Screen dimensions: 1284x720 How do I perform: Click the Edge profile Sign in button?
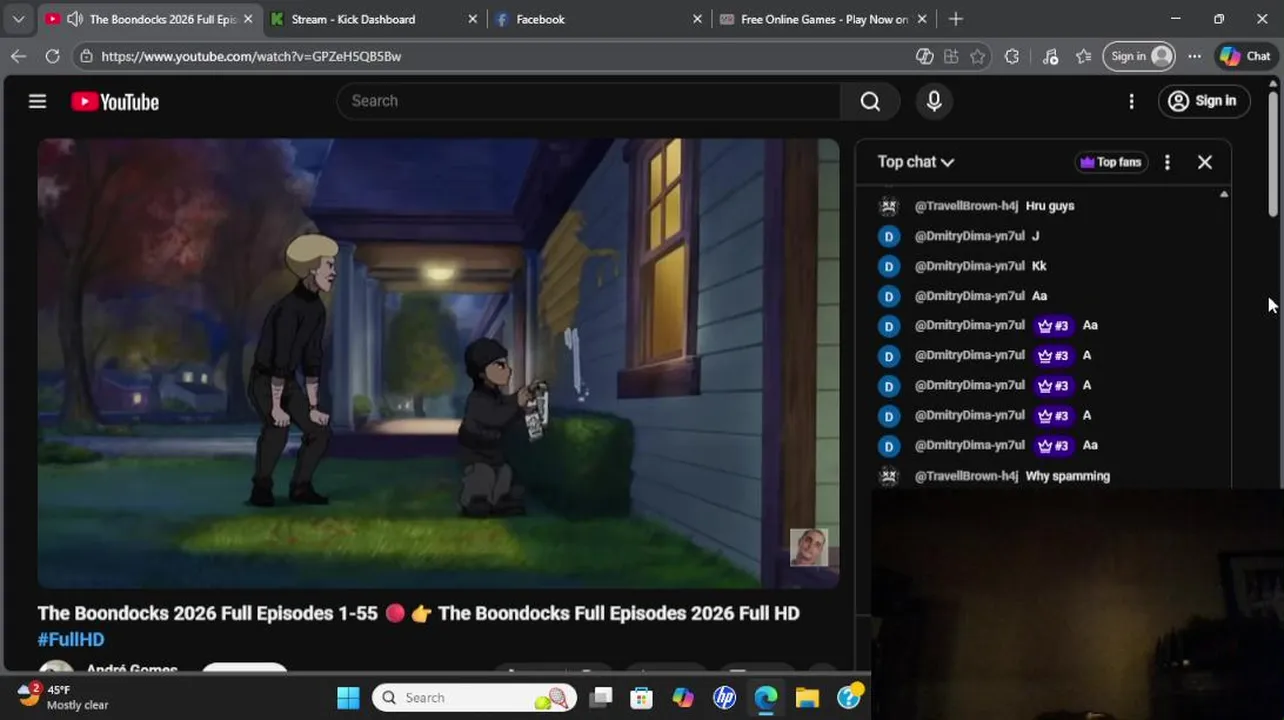[1138, 56]
